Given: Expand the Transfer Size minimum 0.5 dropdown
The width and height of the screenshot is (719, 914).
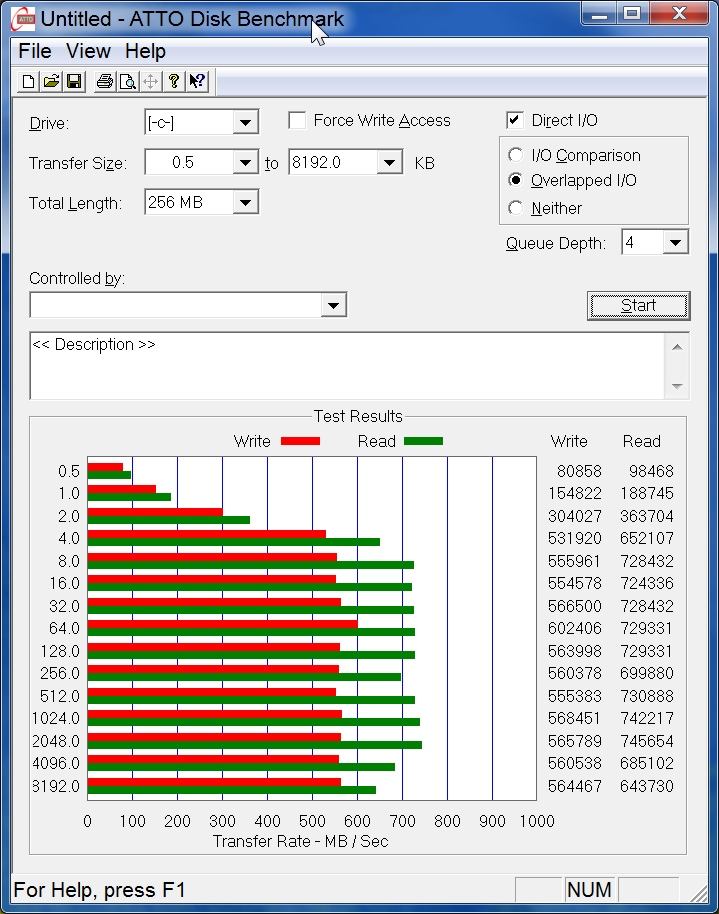Looking at the screenshot, I should 245,162.
